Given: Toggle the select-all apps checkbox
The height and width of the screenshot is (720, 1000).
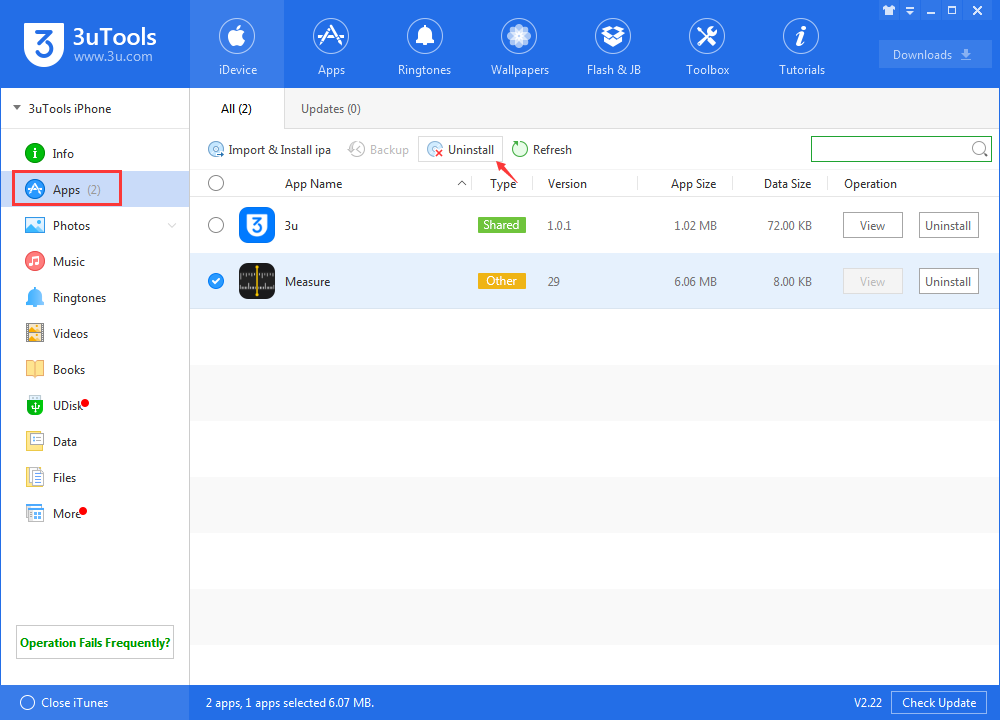Looking at the screenshot, I should tap(216, 183).
